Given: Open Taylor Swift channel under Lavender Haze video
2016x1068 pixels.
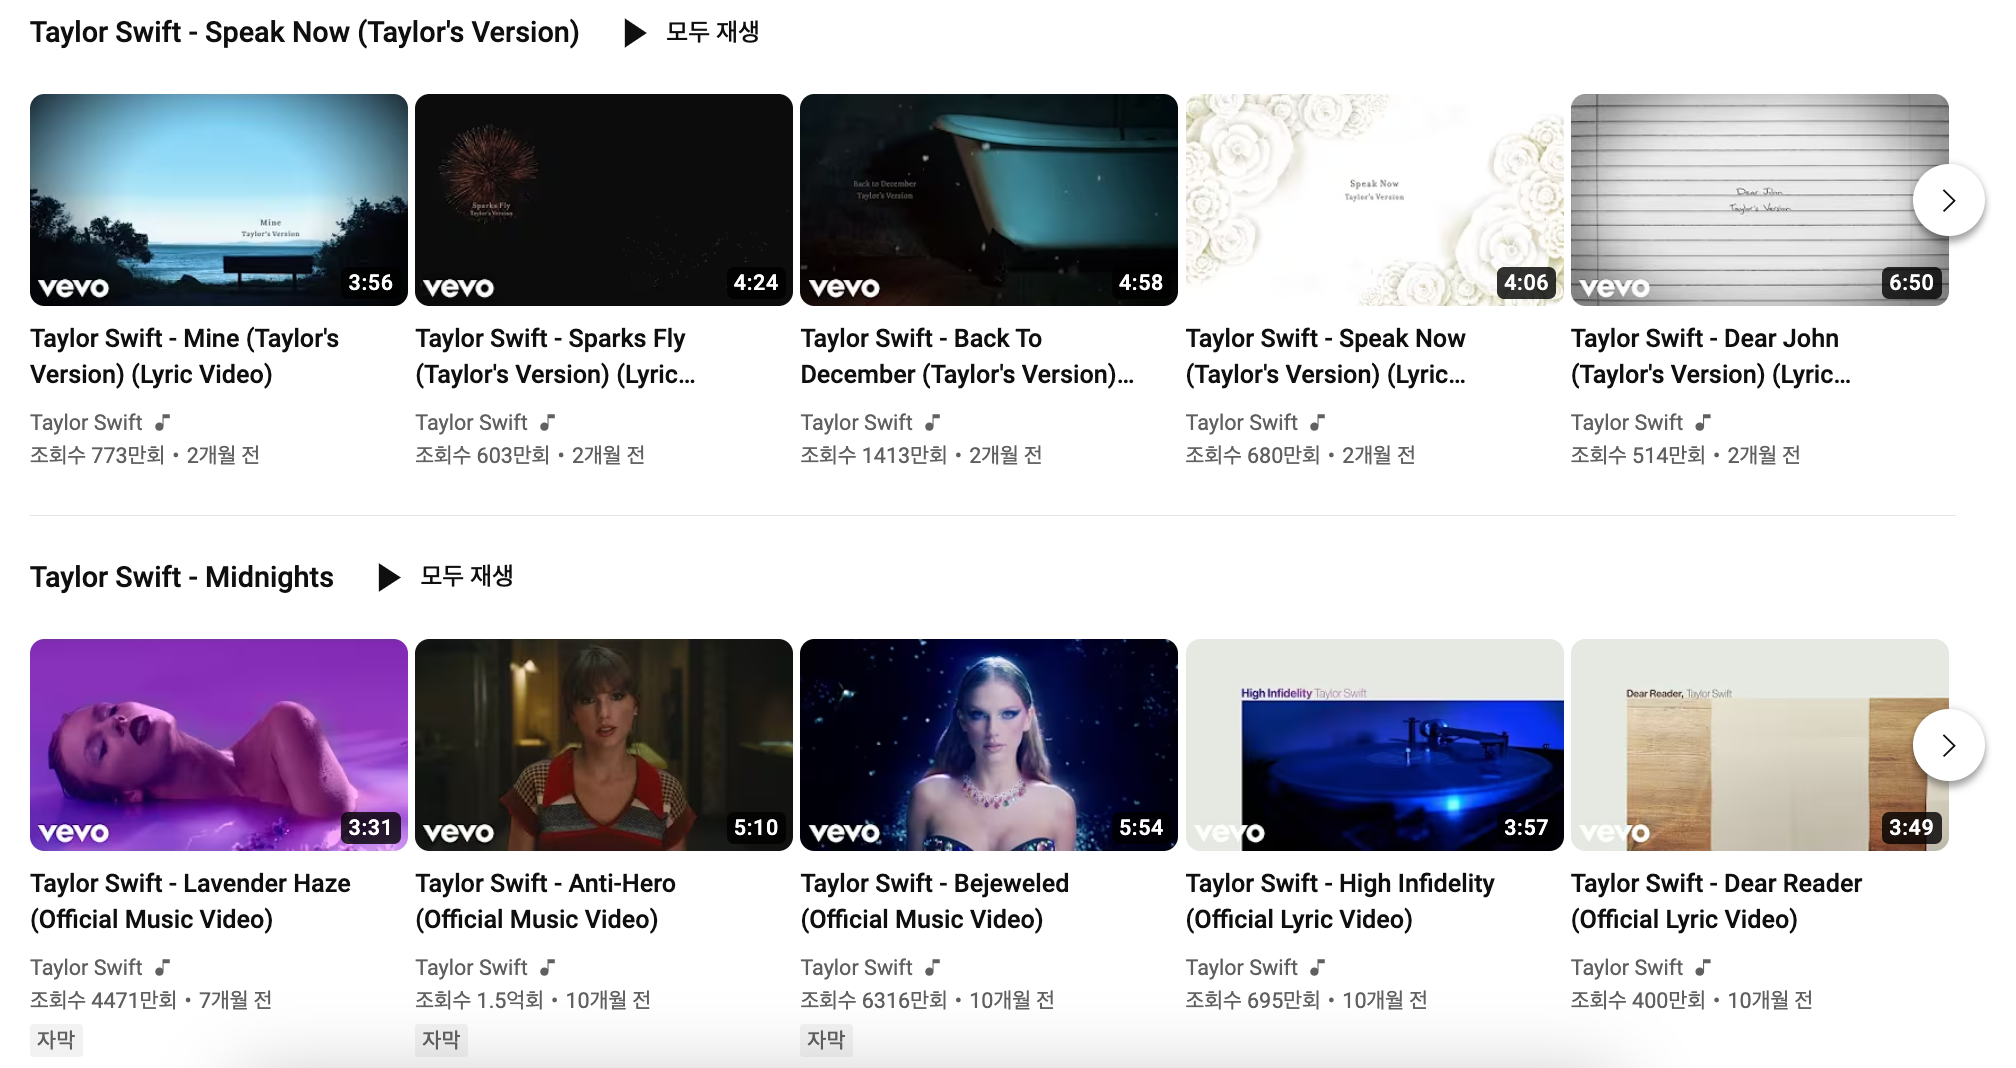Looking at the screenshot, I should click(x=86, y=967).
